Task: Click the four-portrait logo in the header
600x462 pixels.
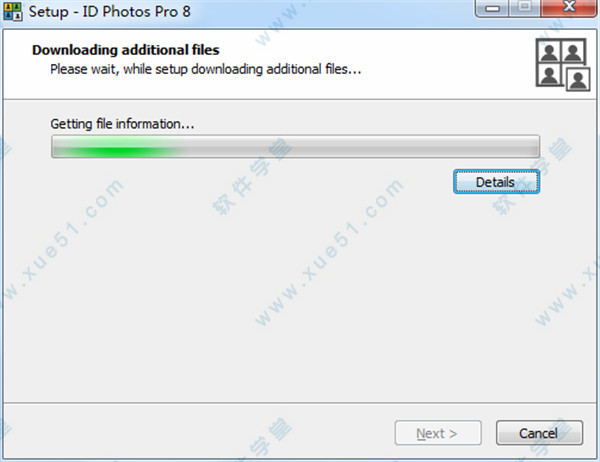Action: 563,65
